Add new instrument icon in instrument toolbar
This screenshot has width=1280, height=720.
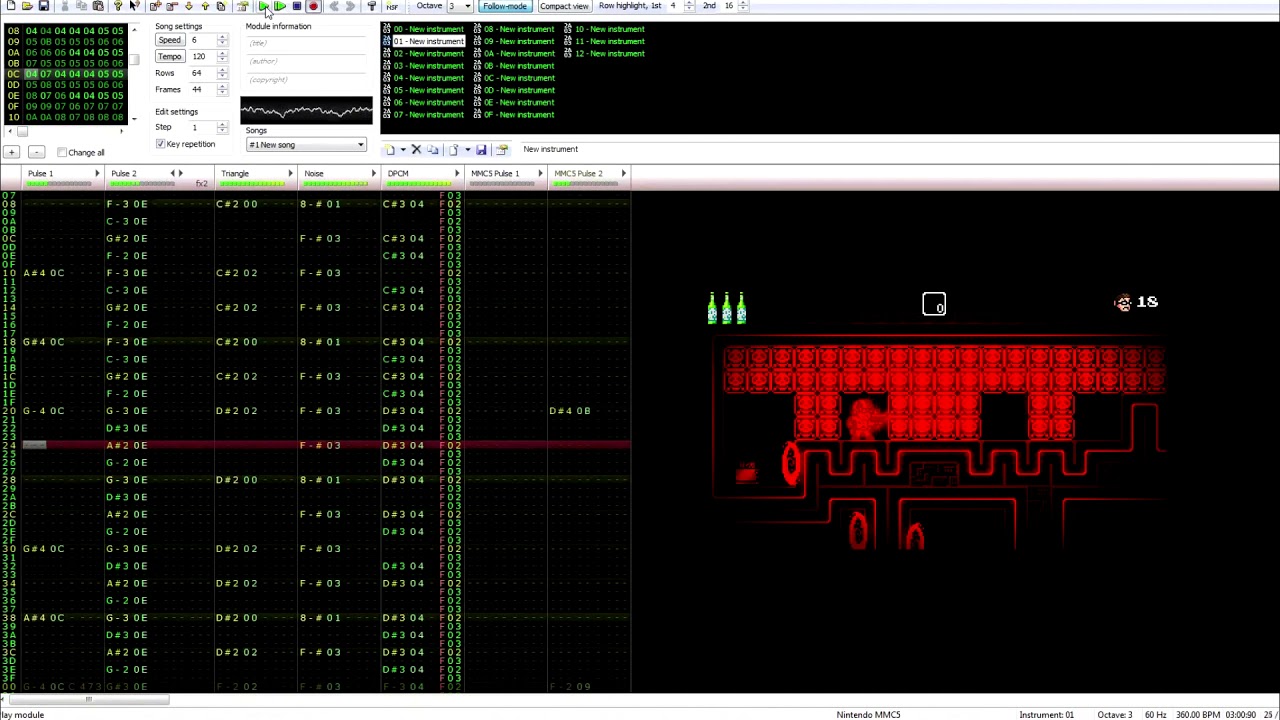pos(390,150)
